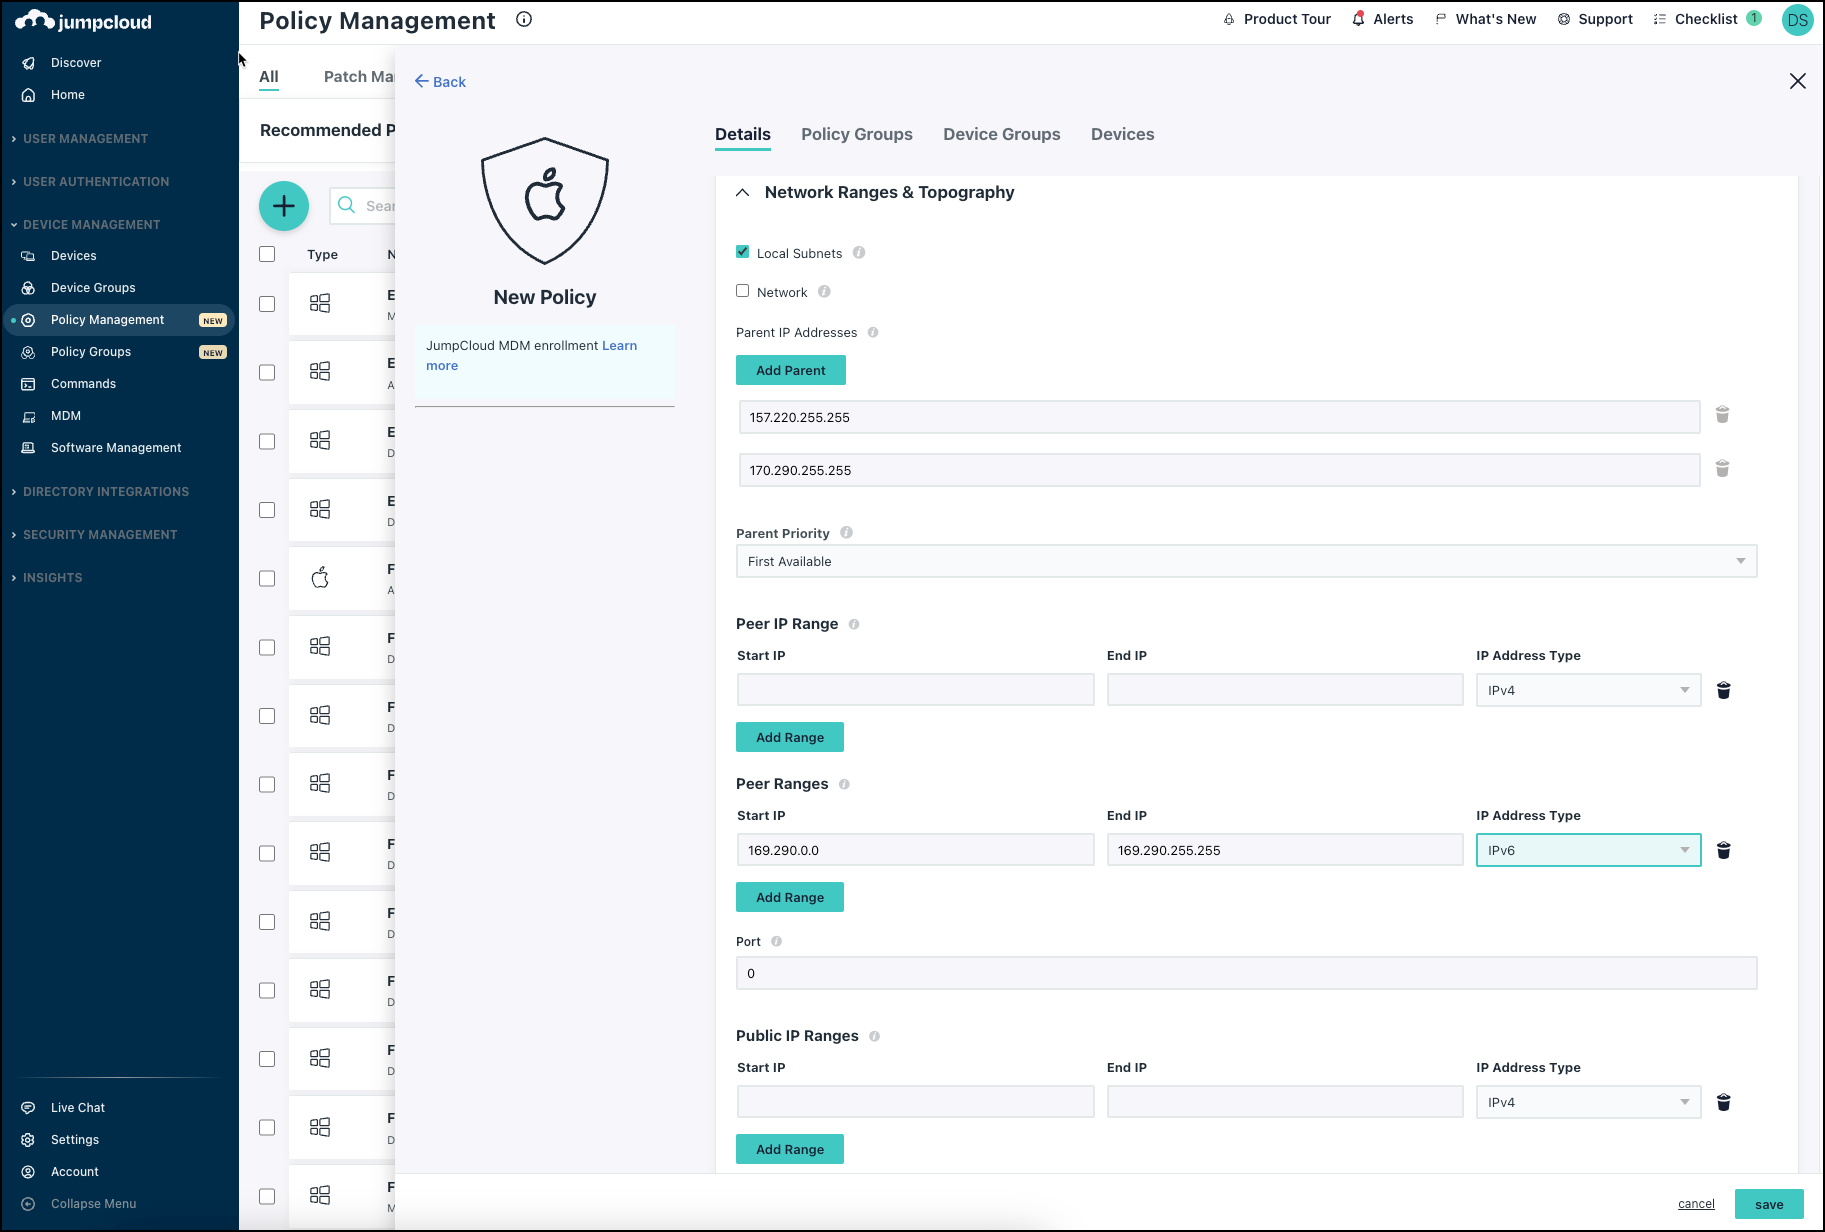Open Commands from Device Management menu
1825x1232 pixels.
point(83,383)
